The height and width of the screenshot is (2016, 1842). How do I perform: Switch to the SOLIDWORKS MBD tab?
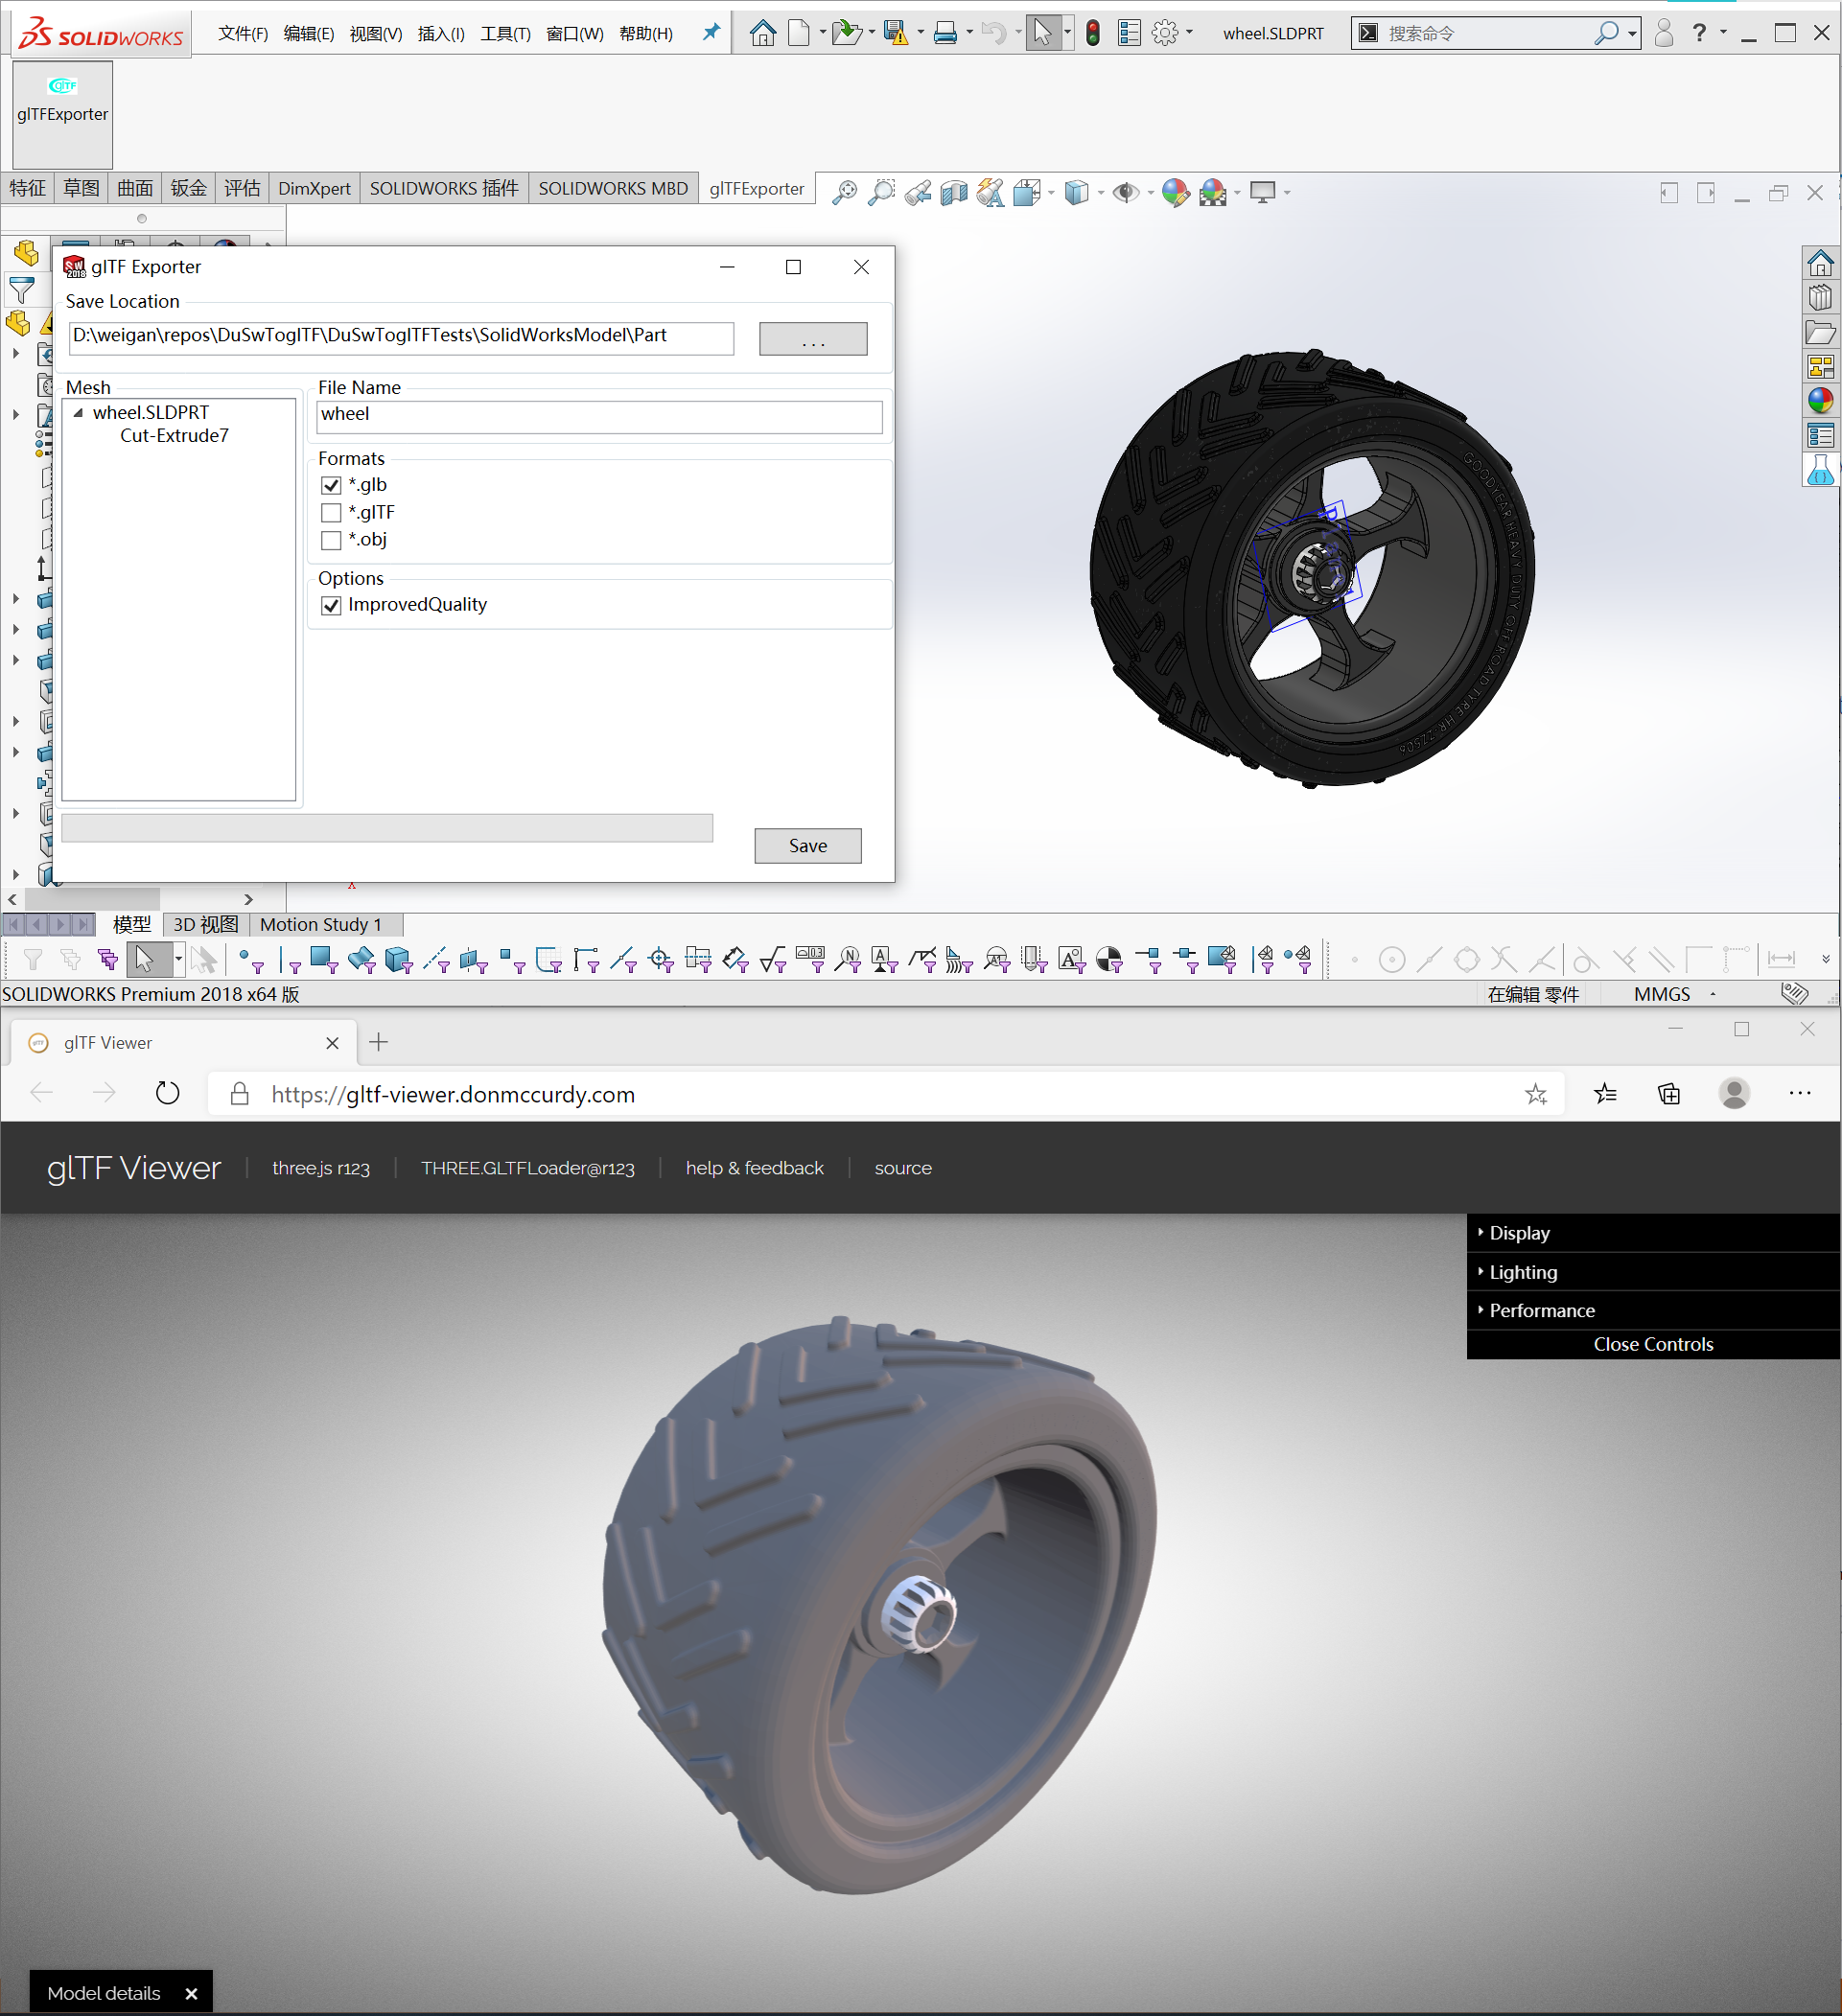point(612,188)
